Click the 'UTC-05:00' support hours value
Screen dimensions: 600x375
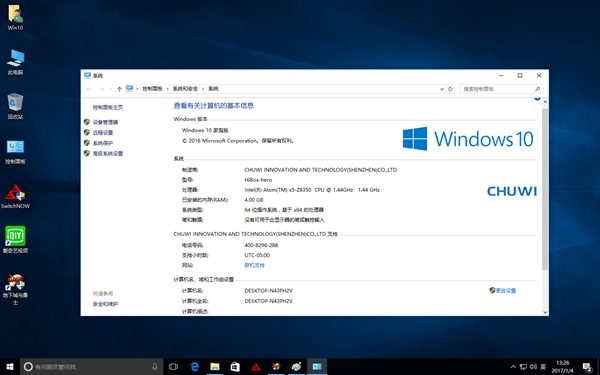[x=257, y=255]
